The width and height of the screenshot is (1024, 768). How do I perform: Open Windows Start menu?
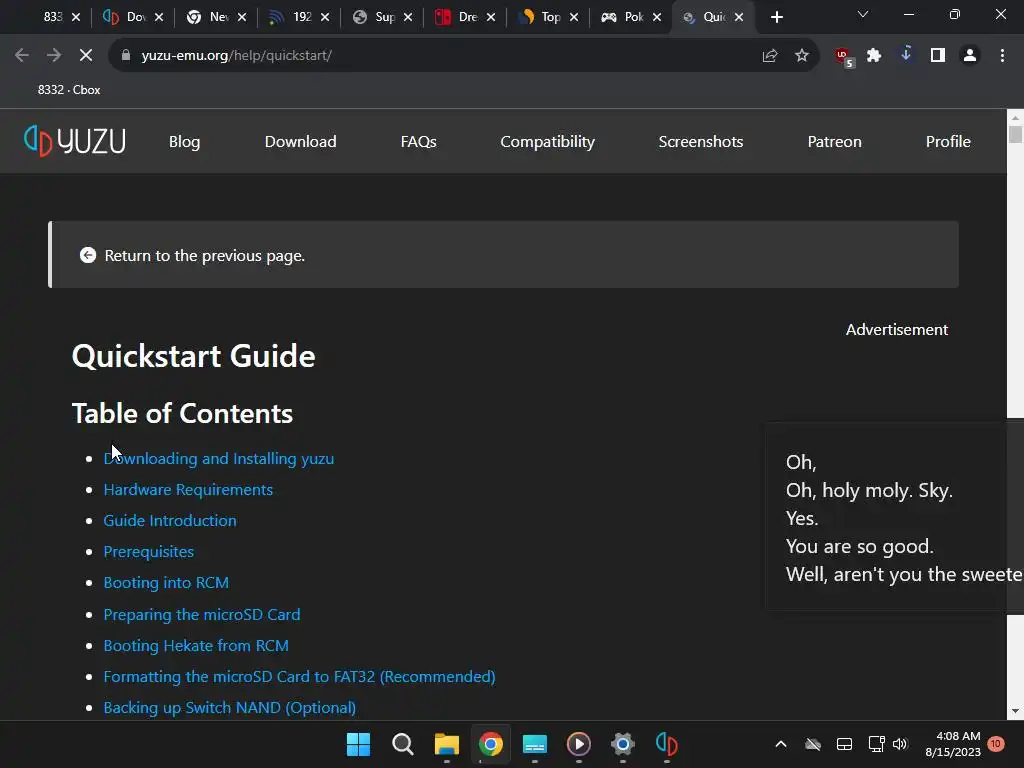[x=358, y=744]
